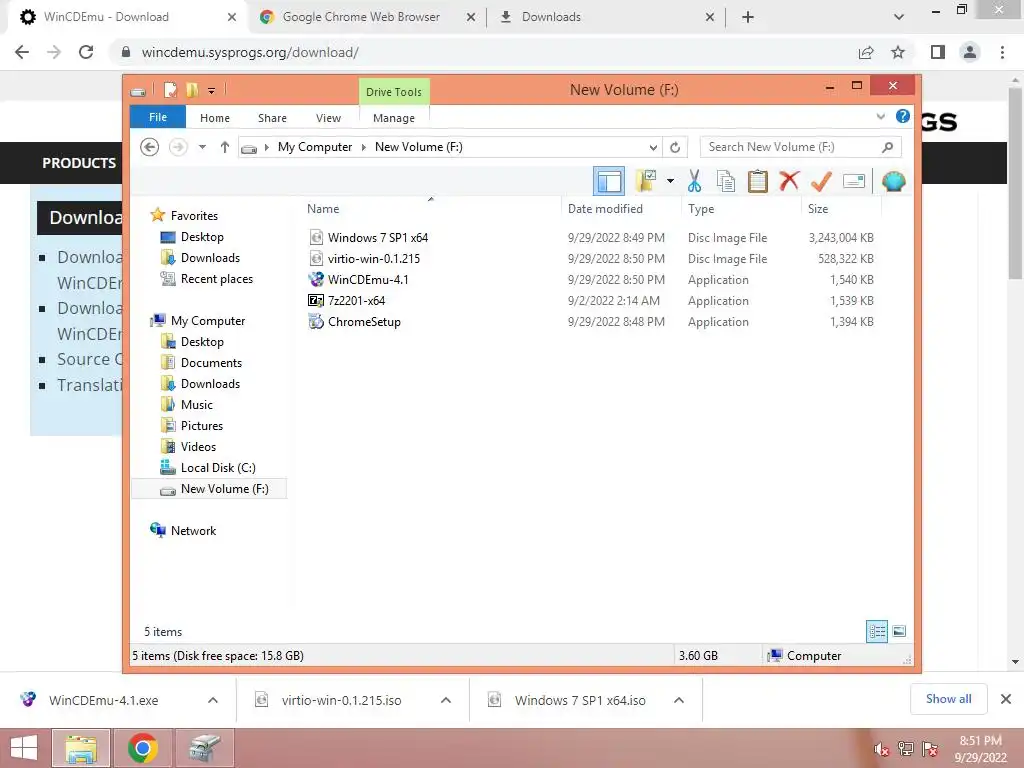Select Network in navigation pane
Screen dimensions: 1024x768
coord(193,530)
